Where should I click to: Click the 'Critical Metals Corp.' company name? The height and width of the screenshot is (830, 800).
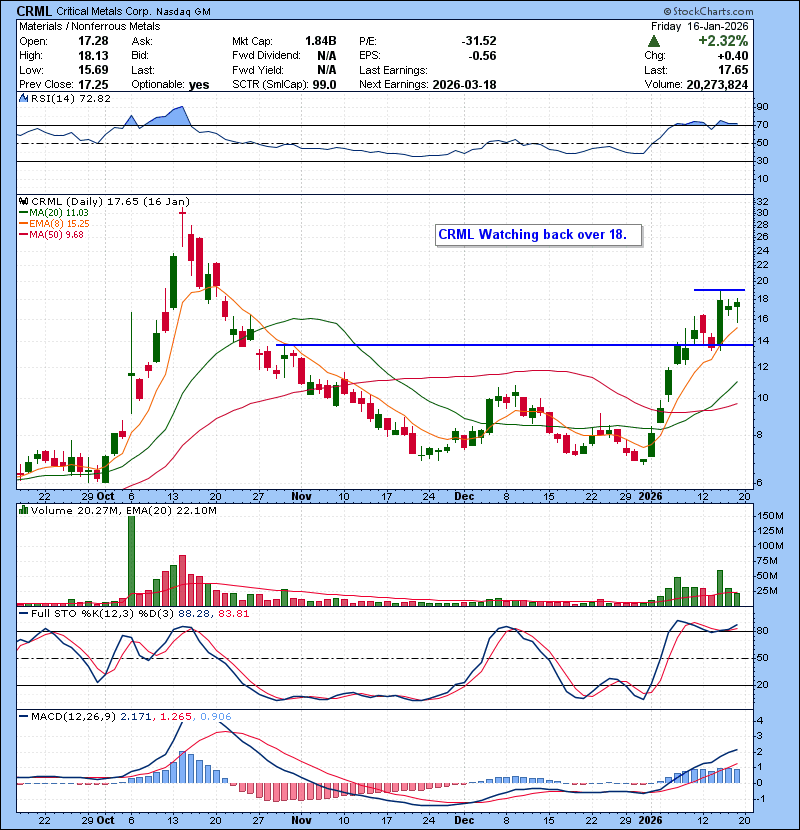click(x=104, y=12)
